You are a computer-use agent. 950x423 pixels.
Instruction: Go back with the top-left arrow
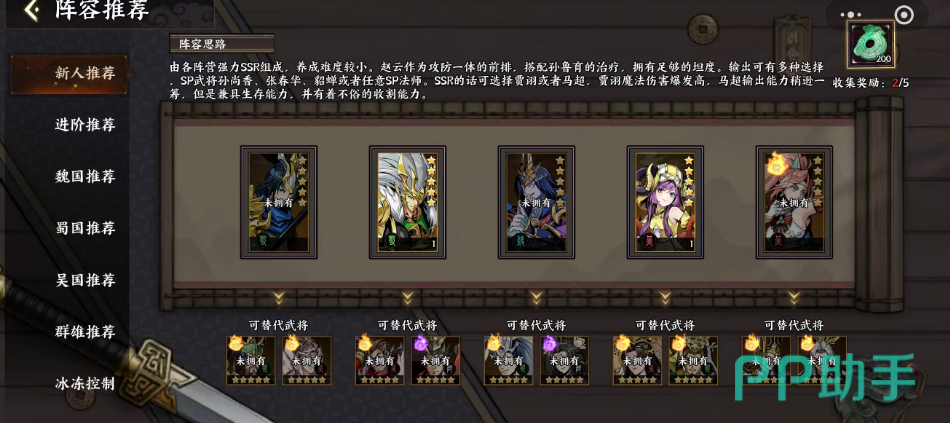(x=30, y=10)
